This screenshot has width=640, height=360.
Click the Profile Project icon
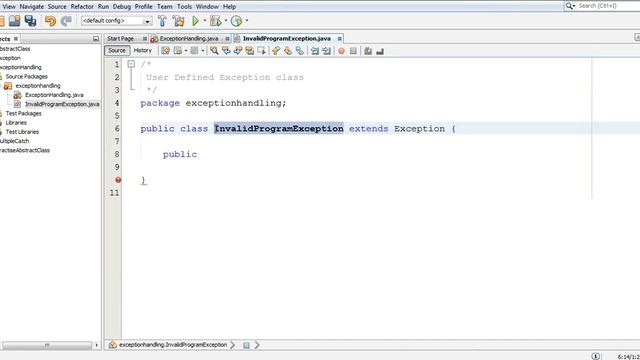[x=236, y=21]
